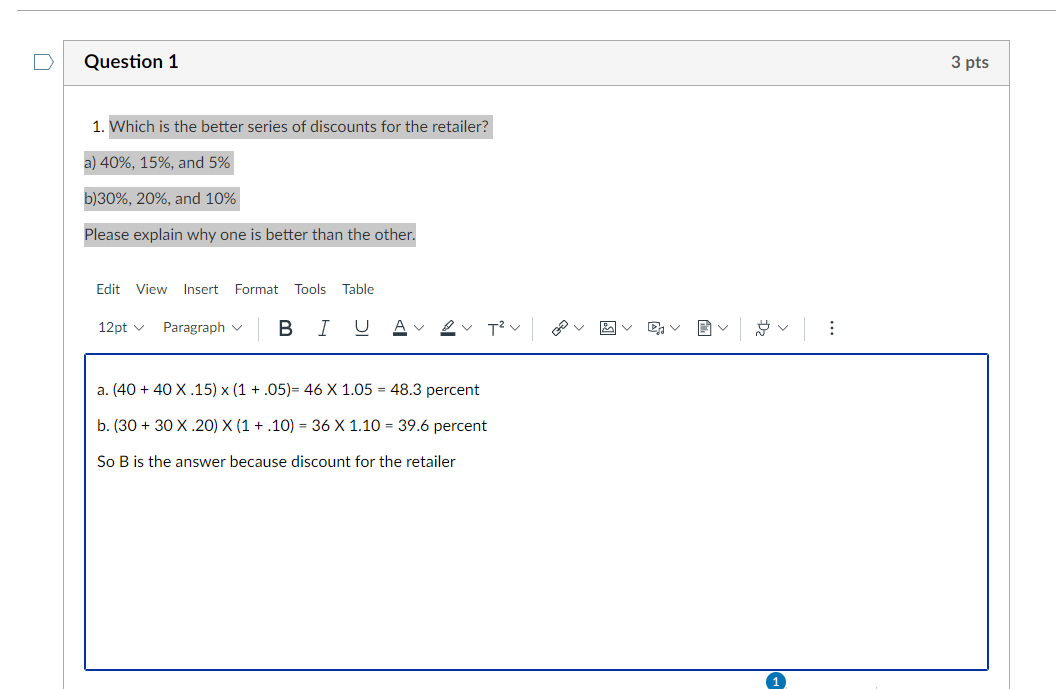Expand the image options arrow

point(627,328)
